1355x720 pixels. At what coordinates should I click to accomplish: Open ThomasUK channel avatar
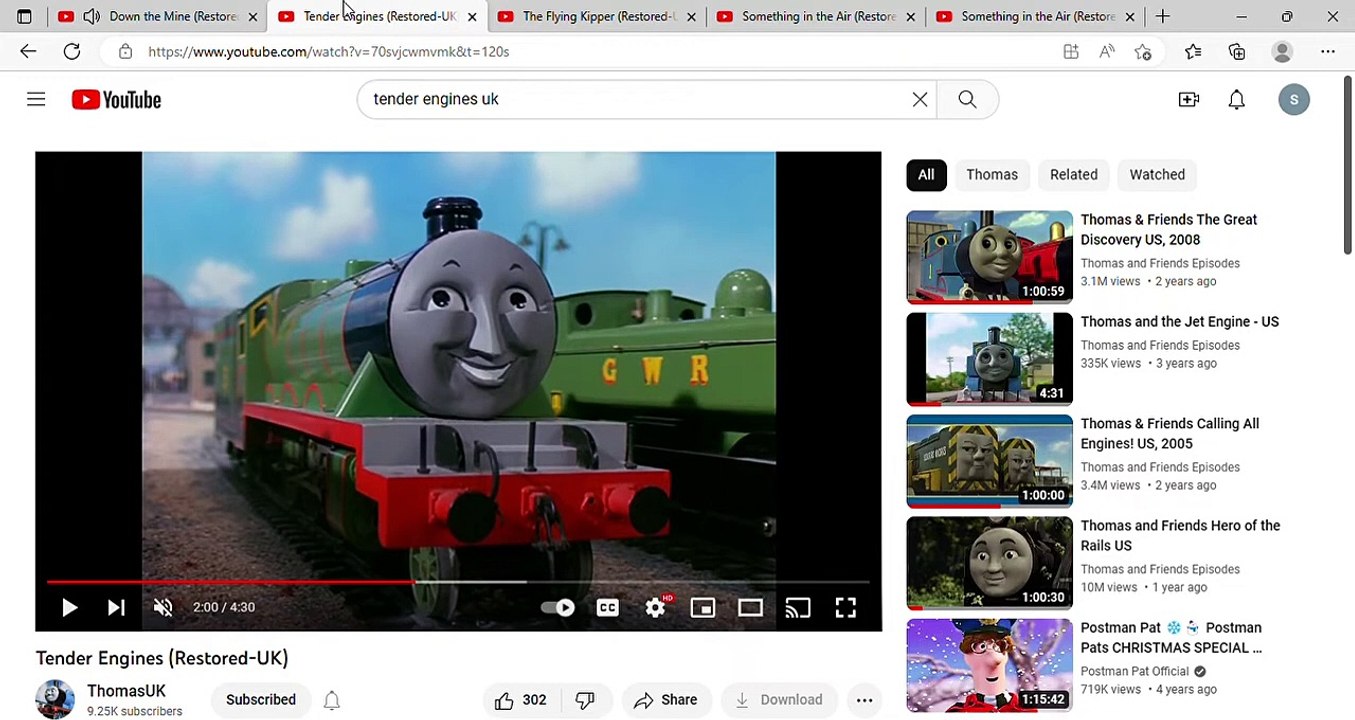pyautogui.click(x=55, y=700)
